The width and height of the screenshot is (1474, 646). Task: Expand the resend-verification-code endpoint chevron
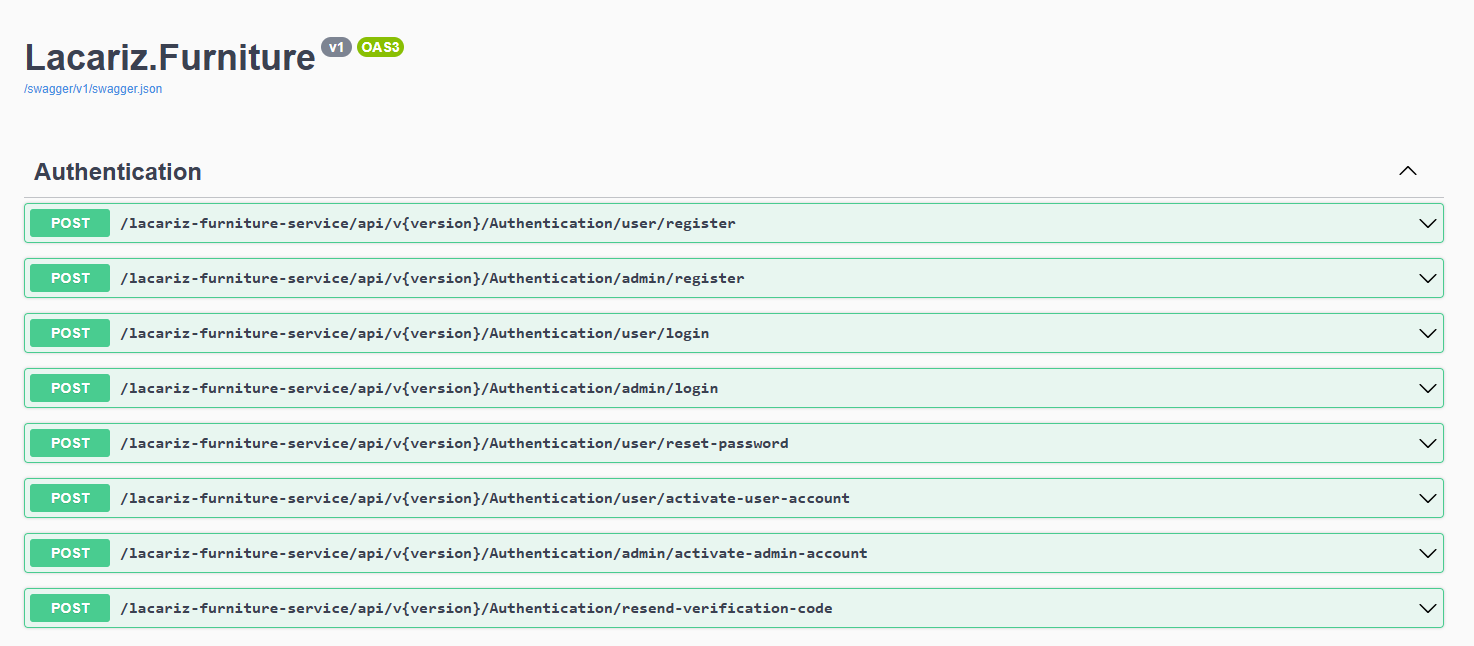coord(1428,608)
